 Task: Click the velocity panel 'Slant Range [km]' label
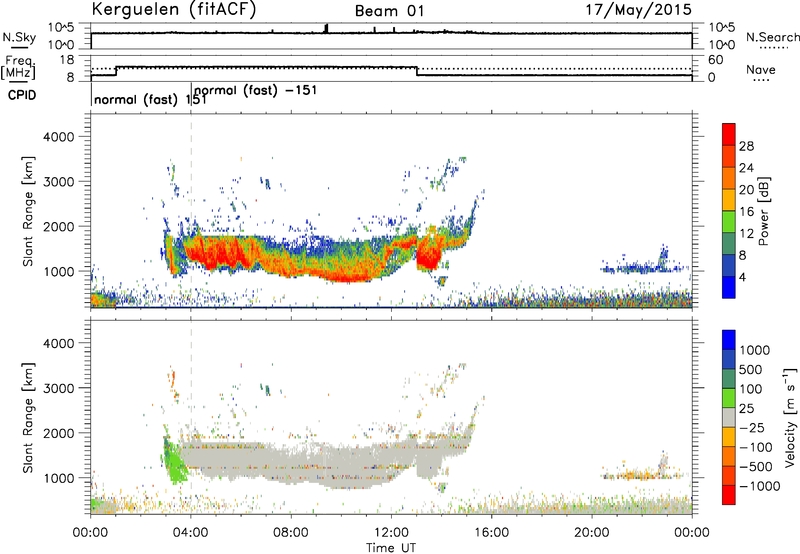(28, 417)
